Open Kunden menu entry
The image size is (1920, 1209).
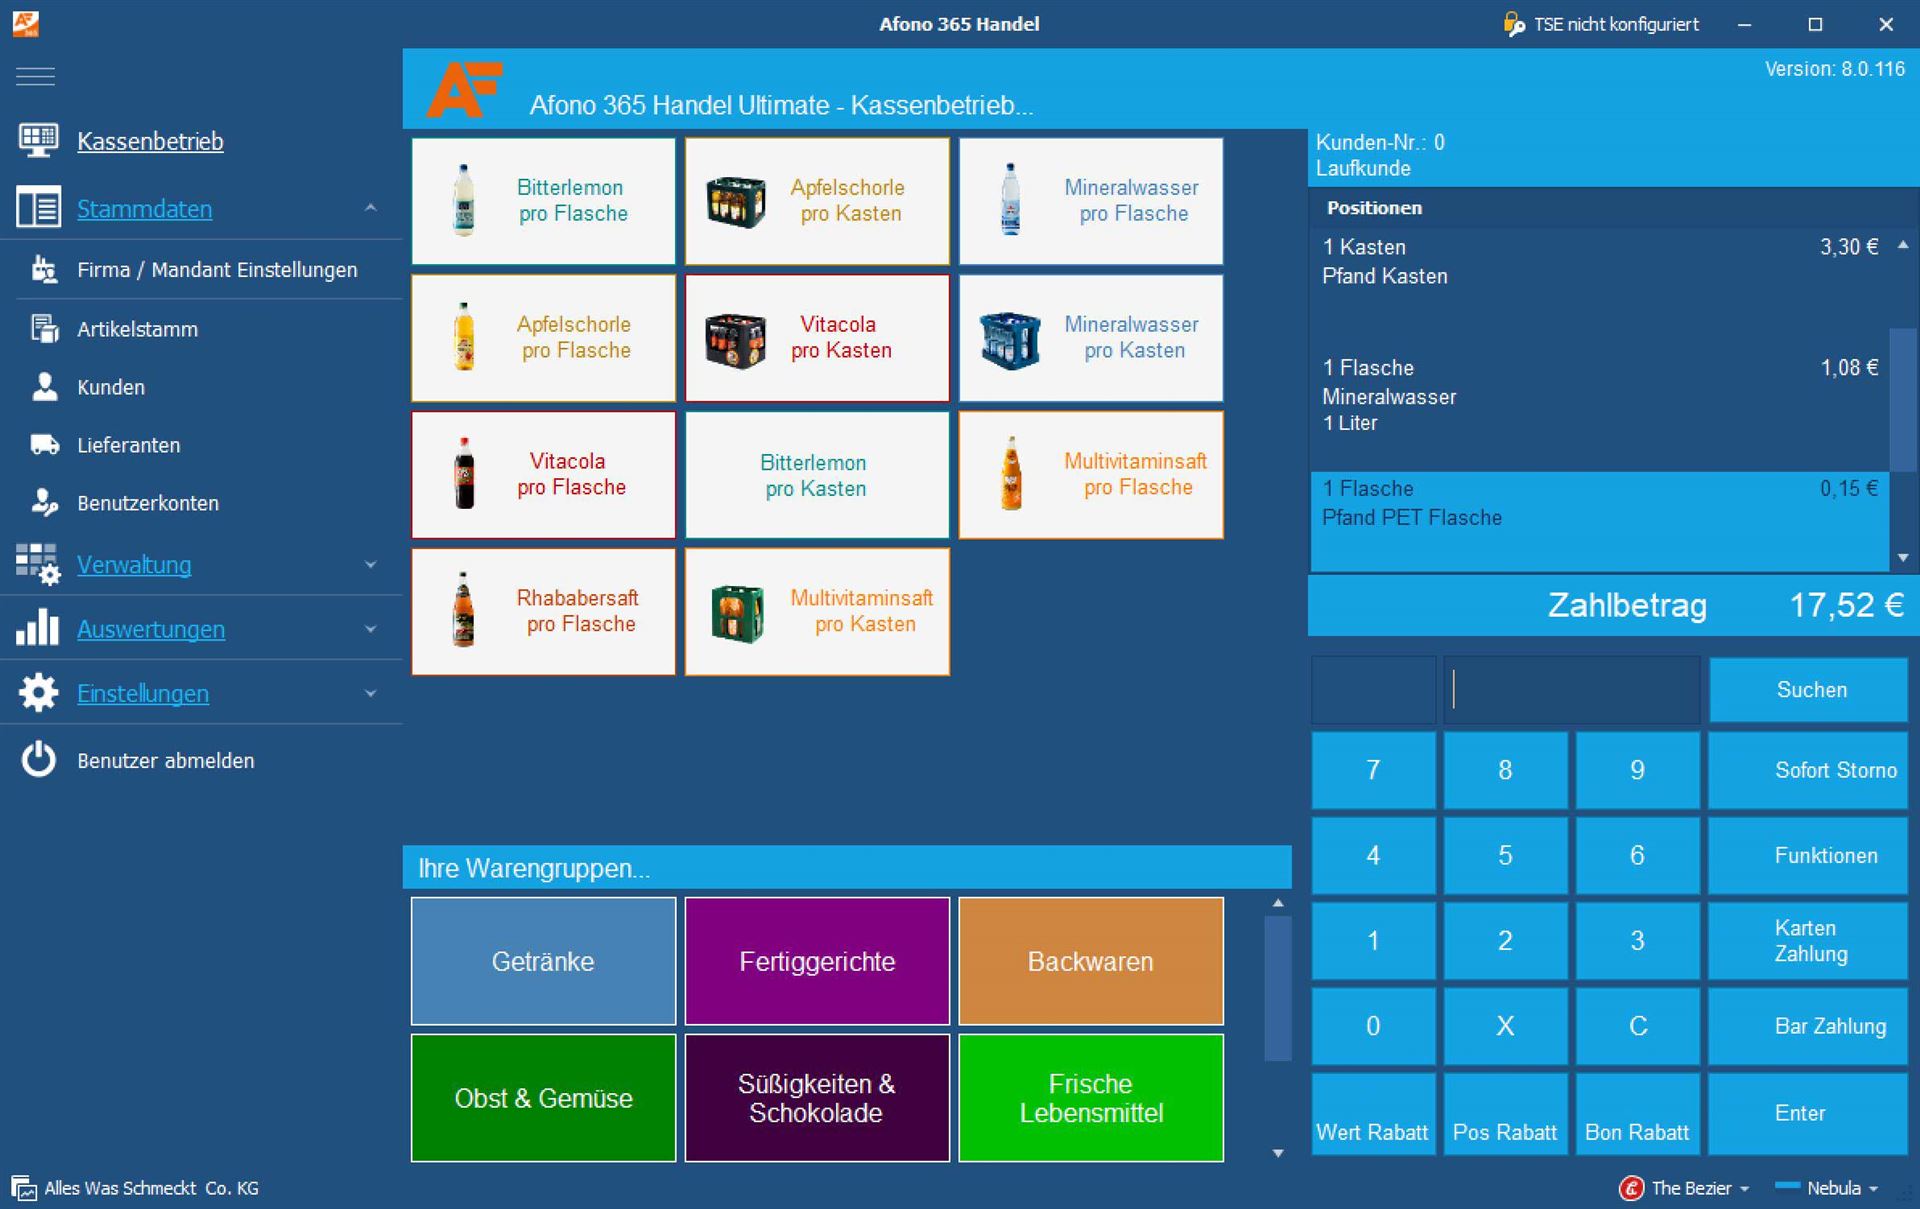111,387
